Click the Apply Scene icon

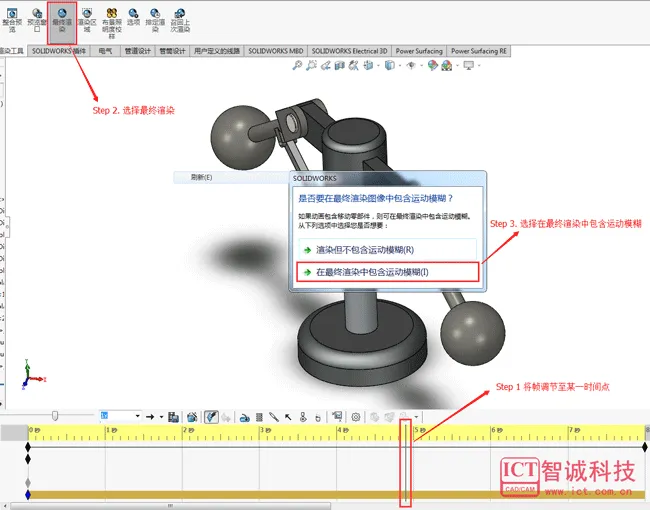point(447,66)
